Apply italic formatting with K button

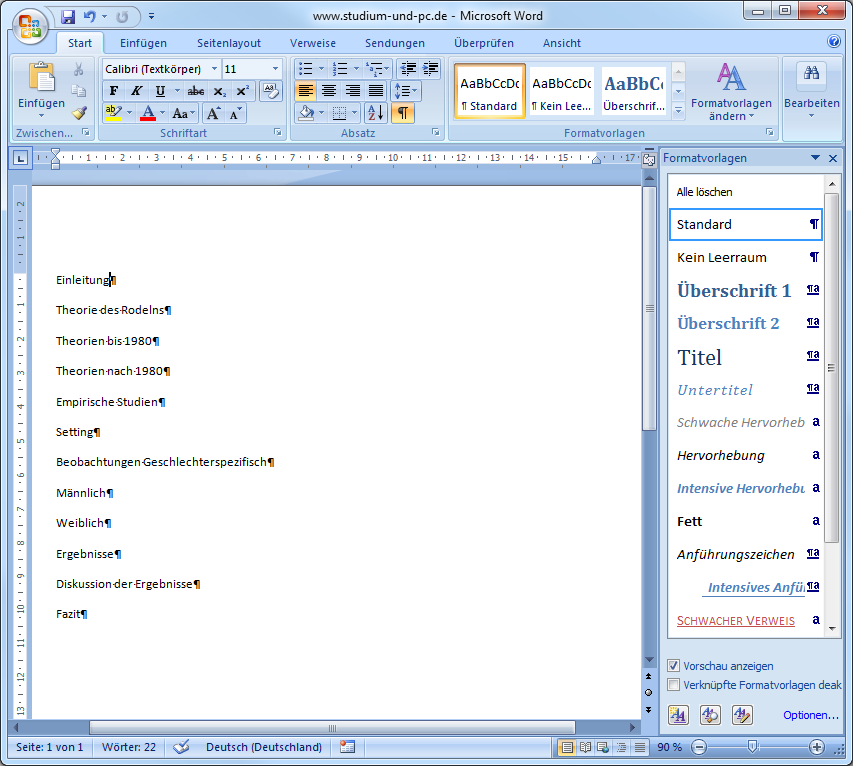pos(137,91)
